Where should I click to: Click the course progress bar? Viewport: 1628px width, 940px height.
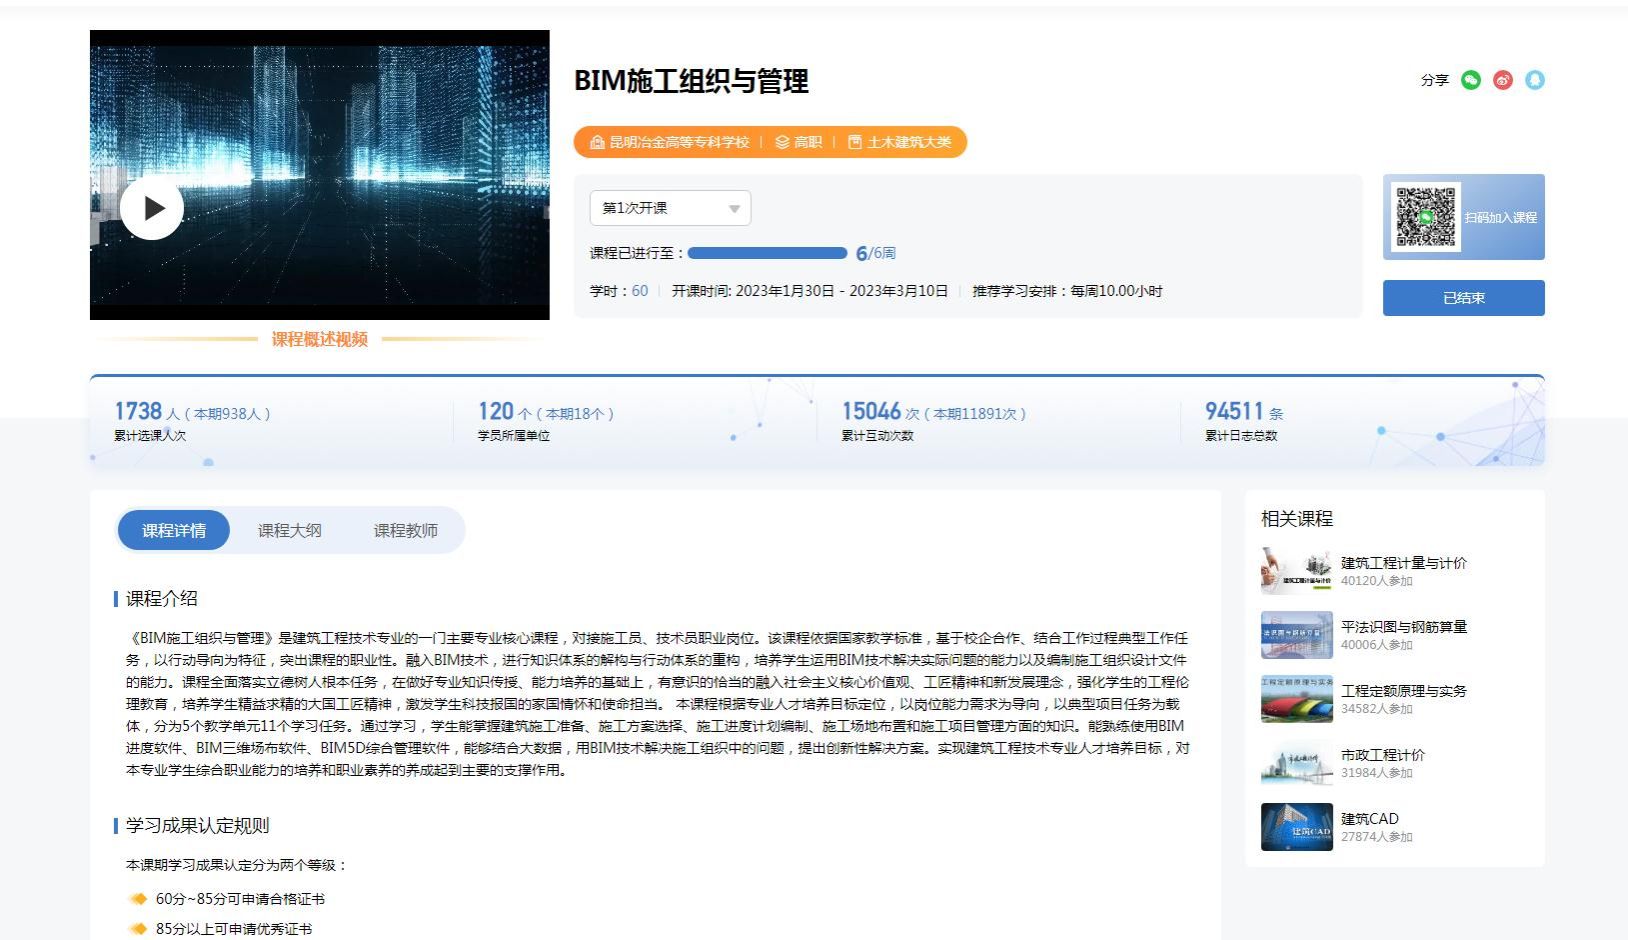[767, 253]
